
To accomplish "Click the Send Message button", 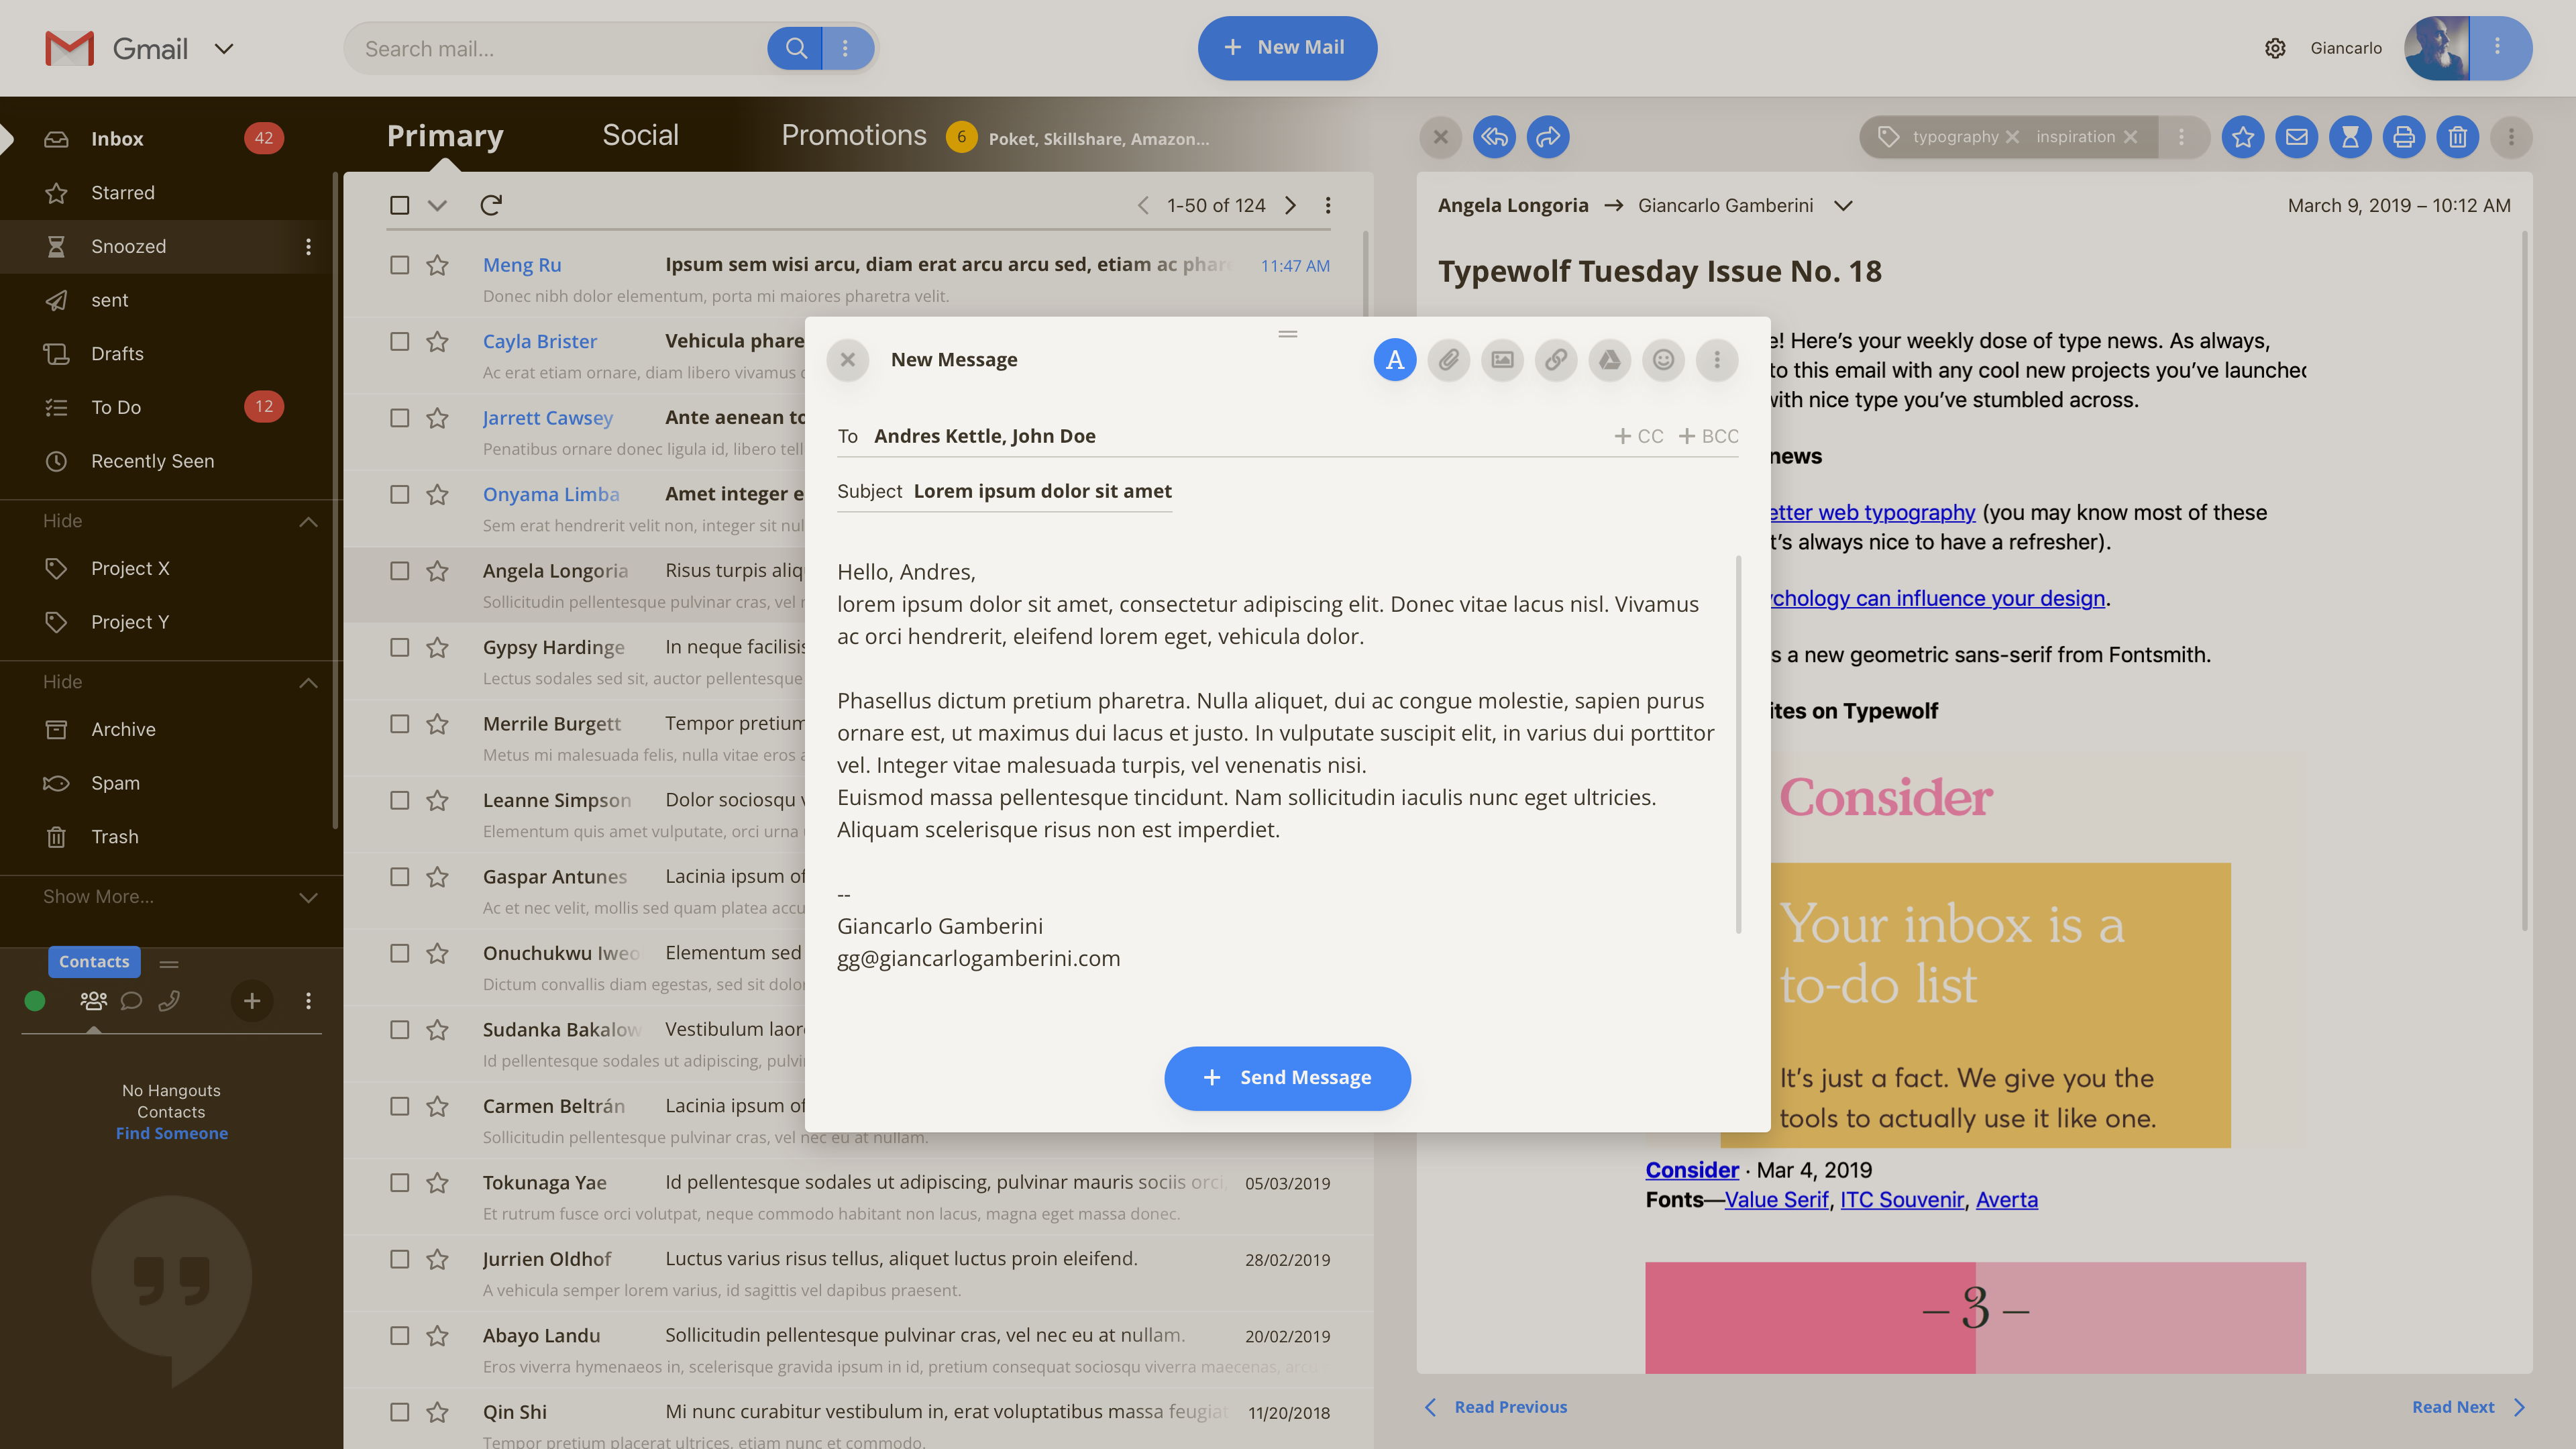I will pos(1287,1078).
